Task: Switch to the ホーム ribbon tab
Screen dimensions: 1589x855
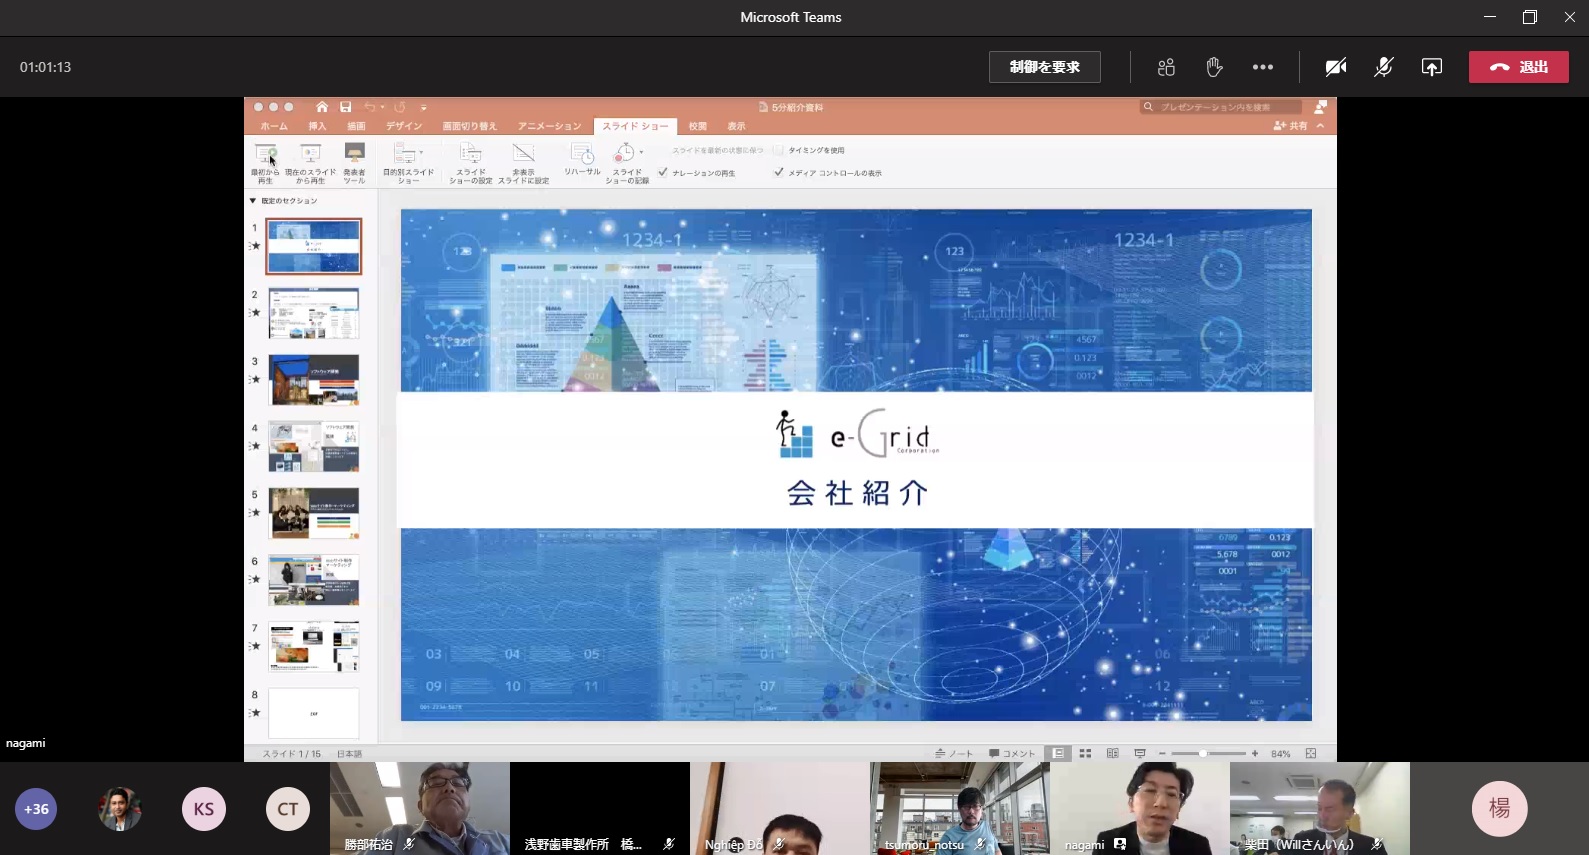Action: [274, 126]
